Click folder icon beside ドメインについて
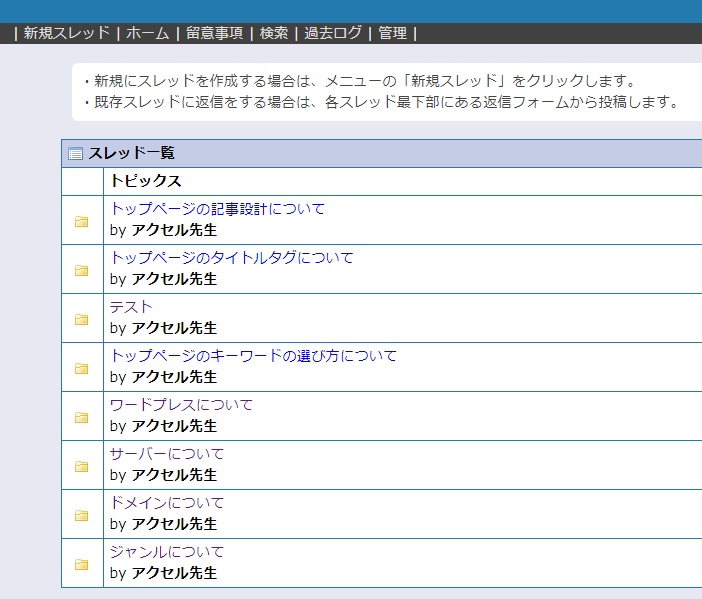This screenshot has width=702, height=599. [x=81, y=515]
